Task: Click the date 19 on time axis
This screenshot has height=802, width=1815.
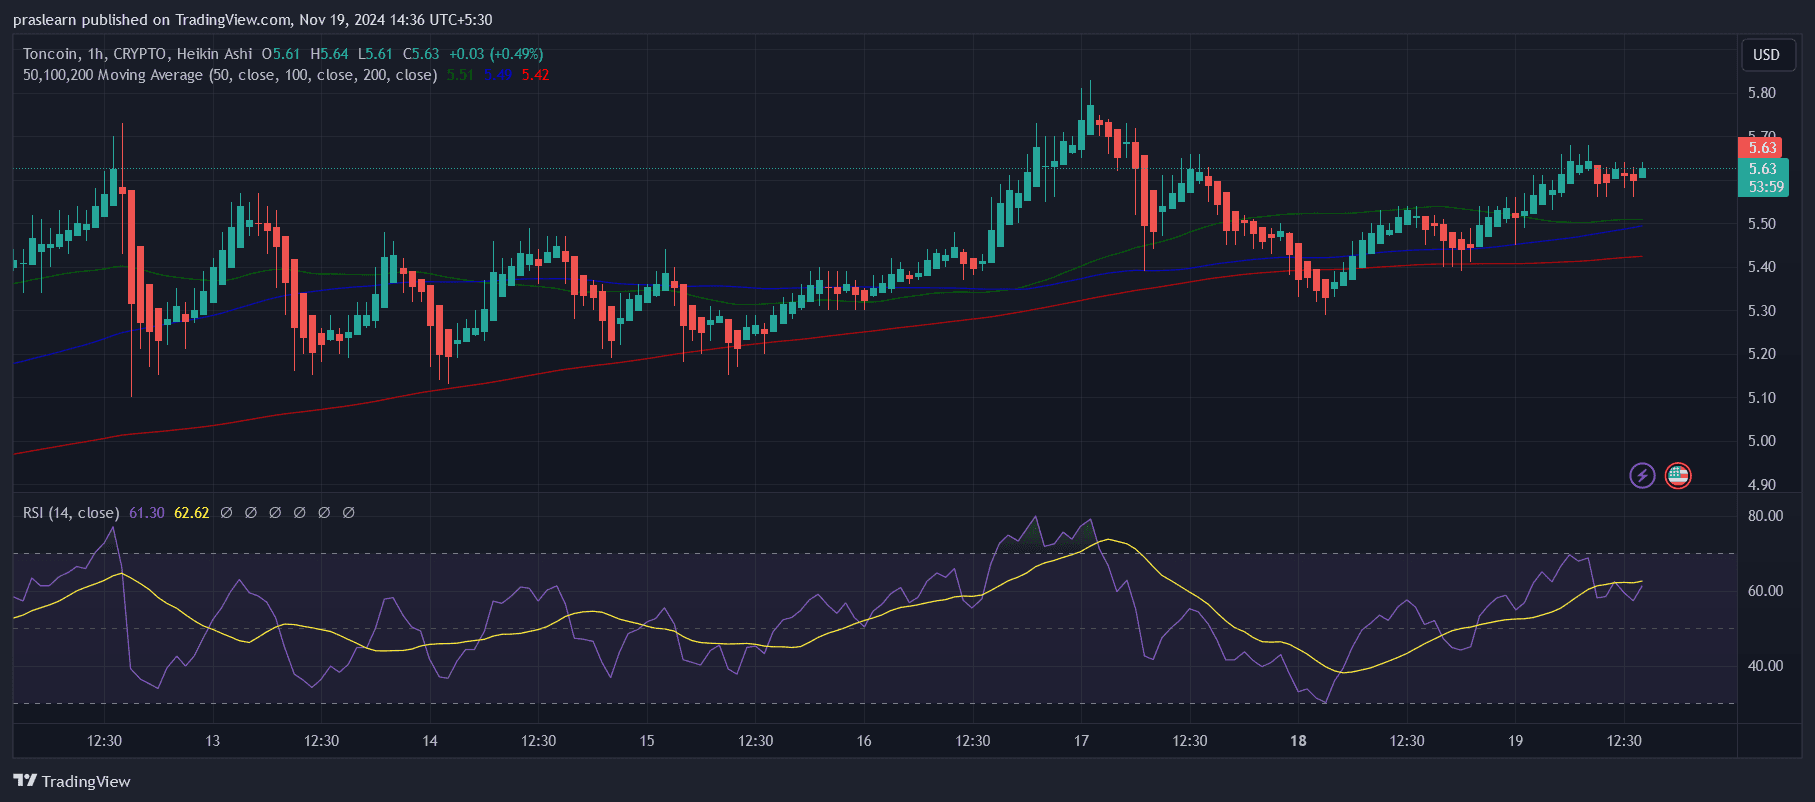Action: click(1516, 741)
